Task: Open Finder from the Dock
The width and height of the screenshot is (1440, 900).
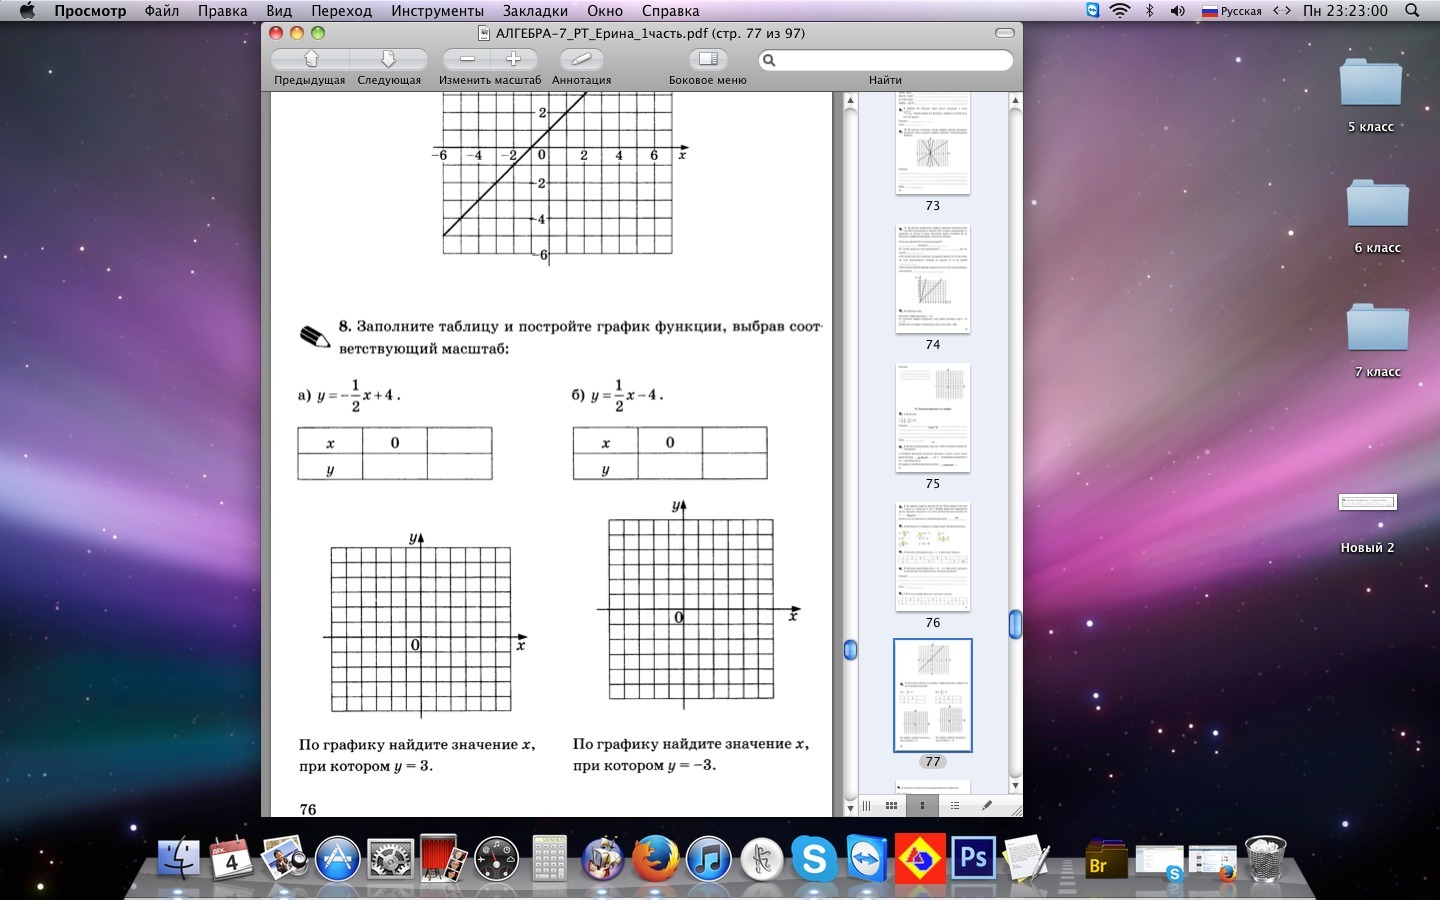Action: tap(180, 858)
